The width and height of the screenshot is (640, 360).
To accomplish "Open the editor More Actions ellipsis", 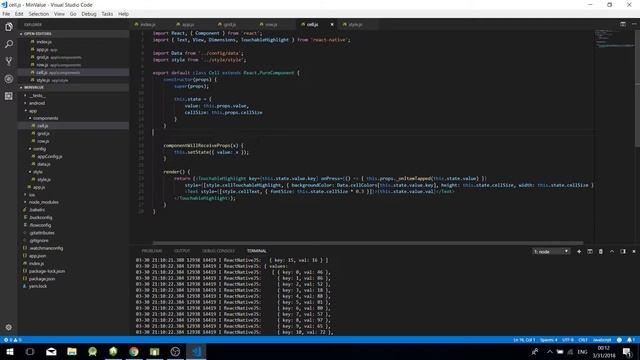I will coord(634,24).
